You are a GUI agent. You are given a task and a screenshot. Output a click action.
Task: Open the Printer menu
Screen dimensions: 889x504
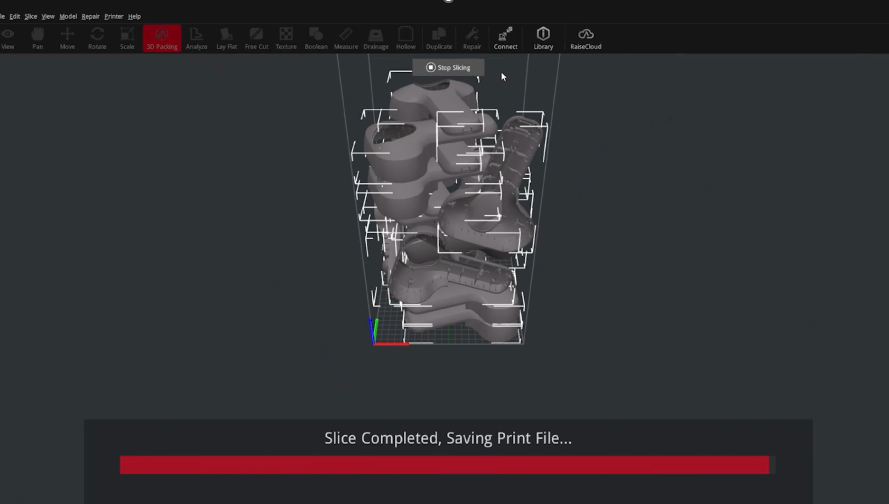(113, 16)
